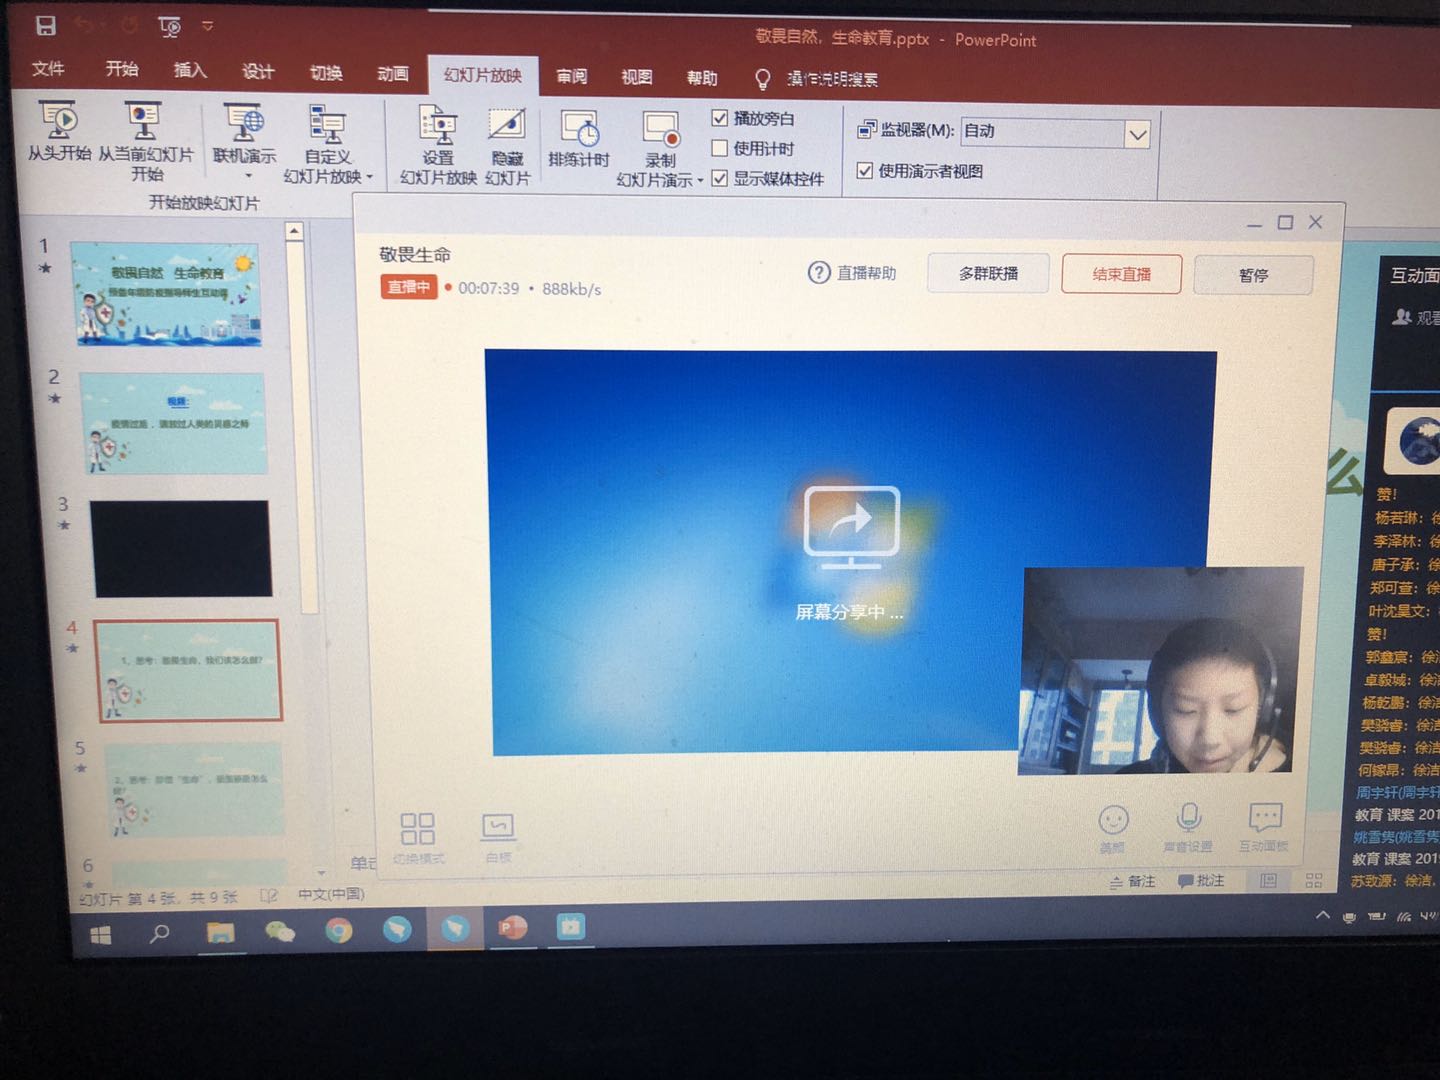Show hidden system tray icons arrow
Screen dimensions: 1440x1080
1322,915
